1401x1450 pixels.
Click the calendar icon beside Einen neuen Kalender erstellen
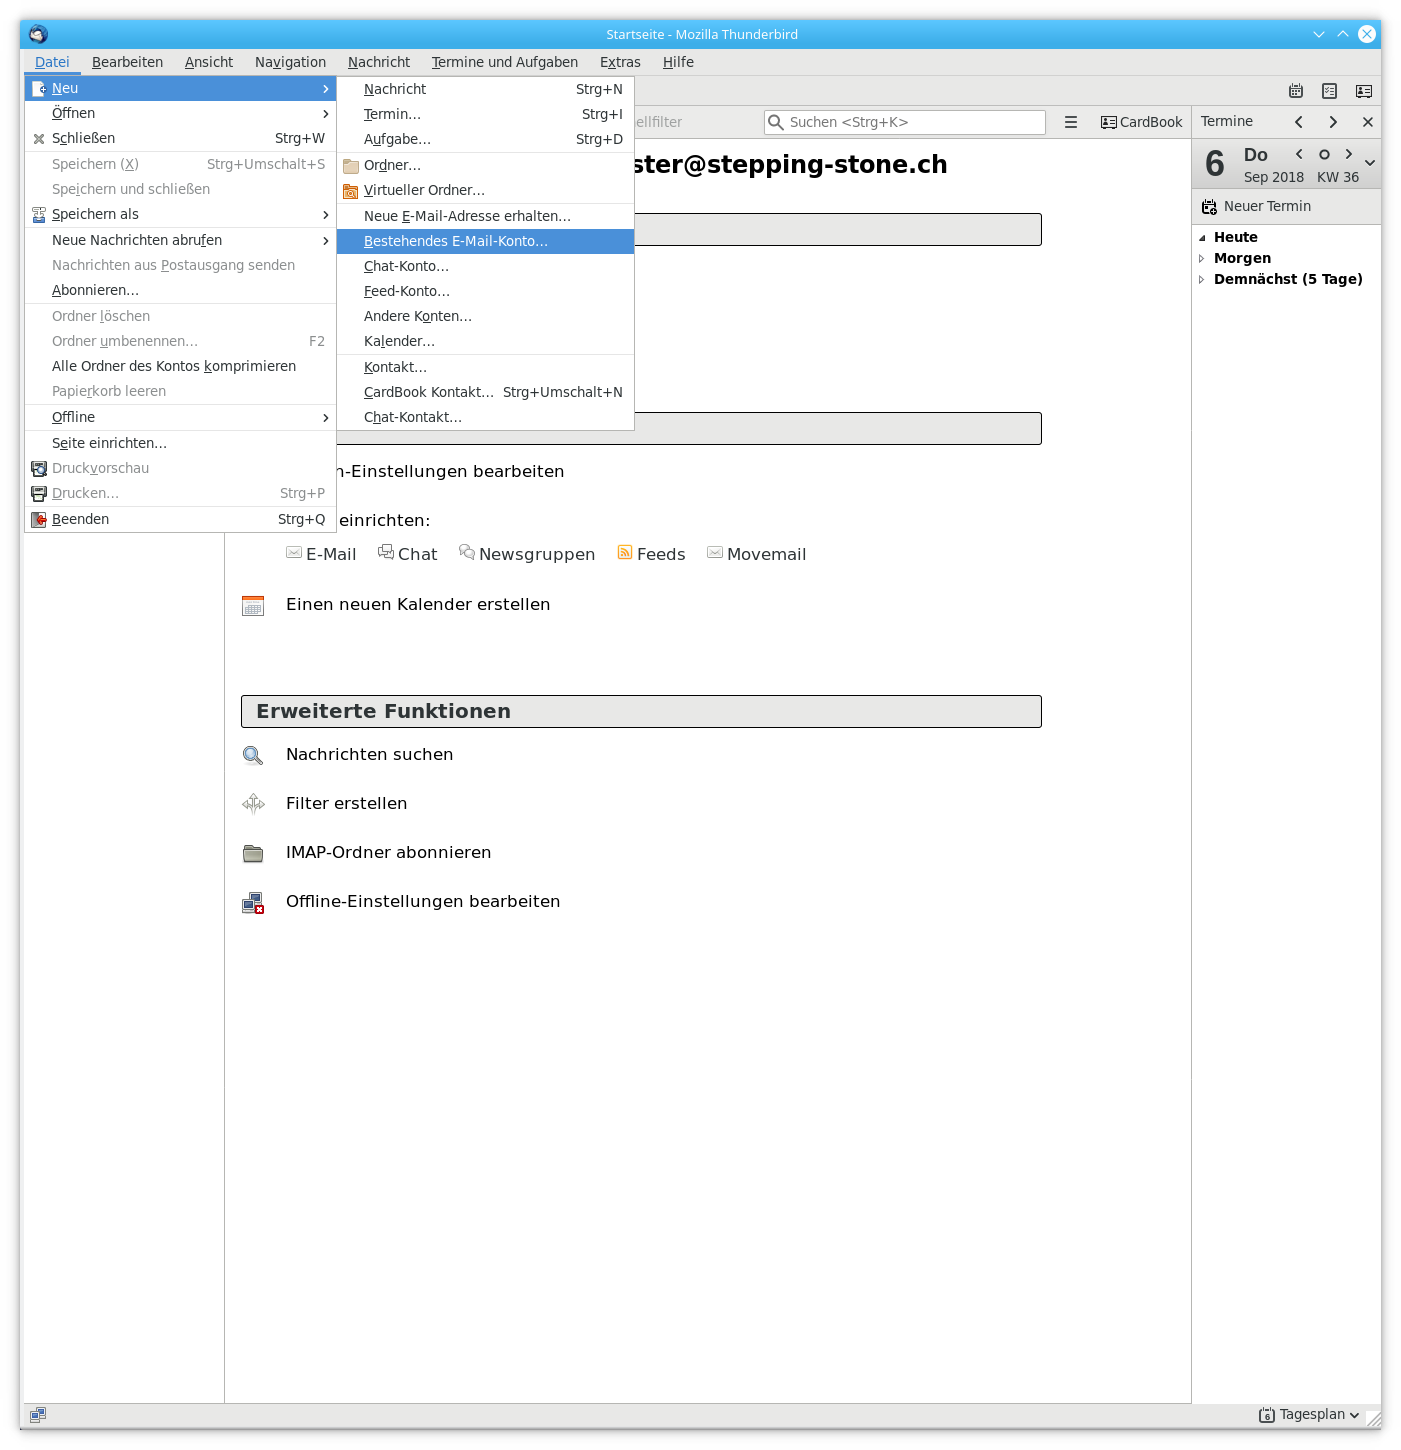point(253,605)
